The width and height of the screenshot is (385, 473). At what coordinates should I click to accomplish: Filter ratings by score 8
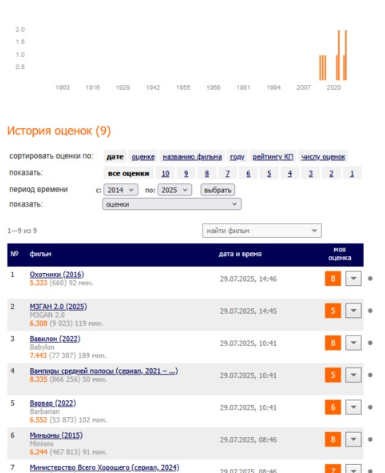[x=207, y=173]
